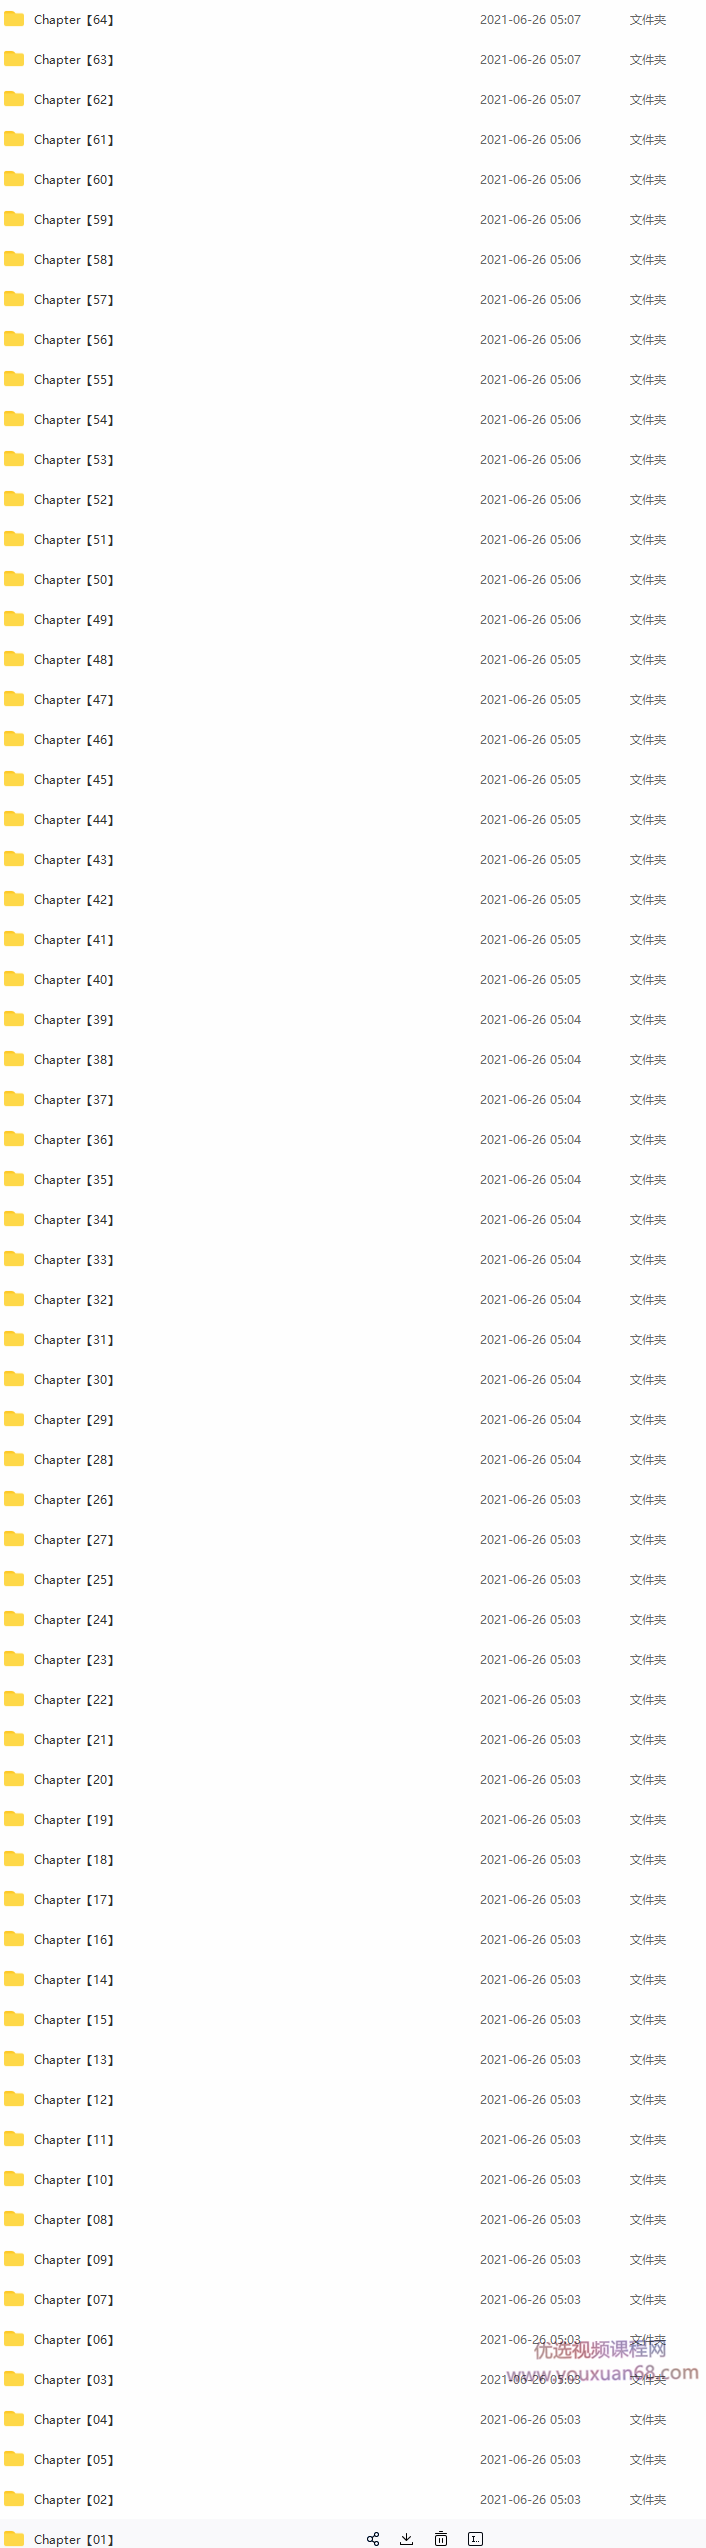
Task: Click the rename icon in Chapter 01 row
Action: click(476, 2538)
